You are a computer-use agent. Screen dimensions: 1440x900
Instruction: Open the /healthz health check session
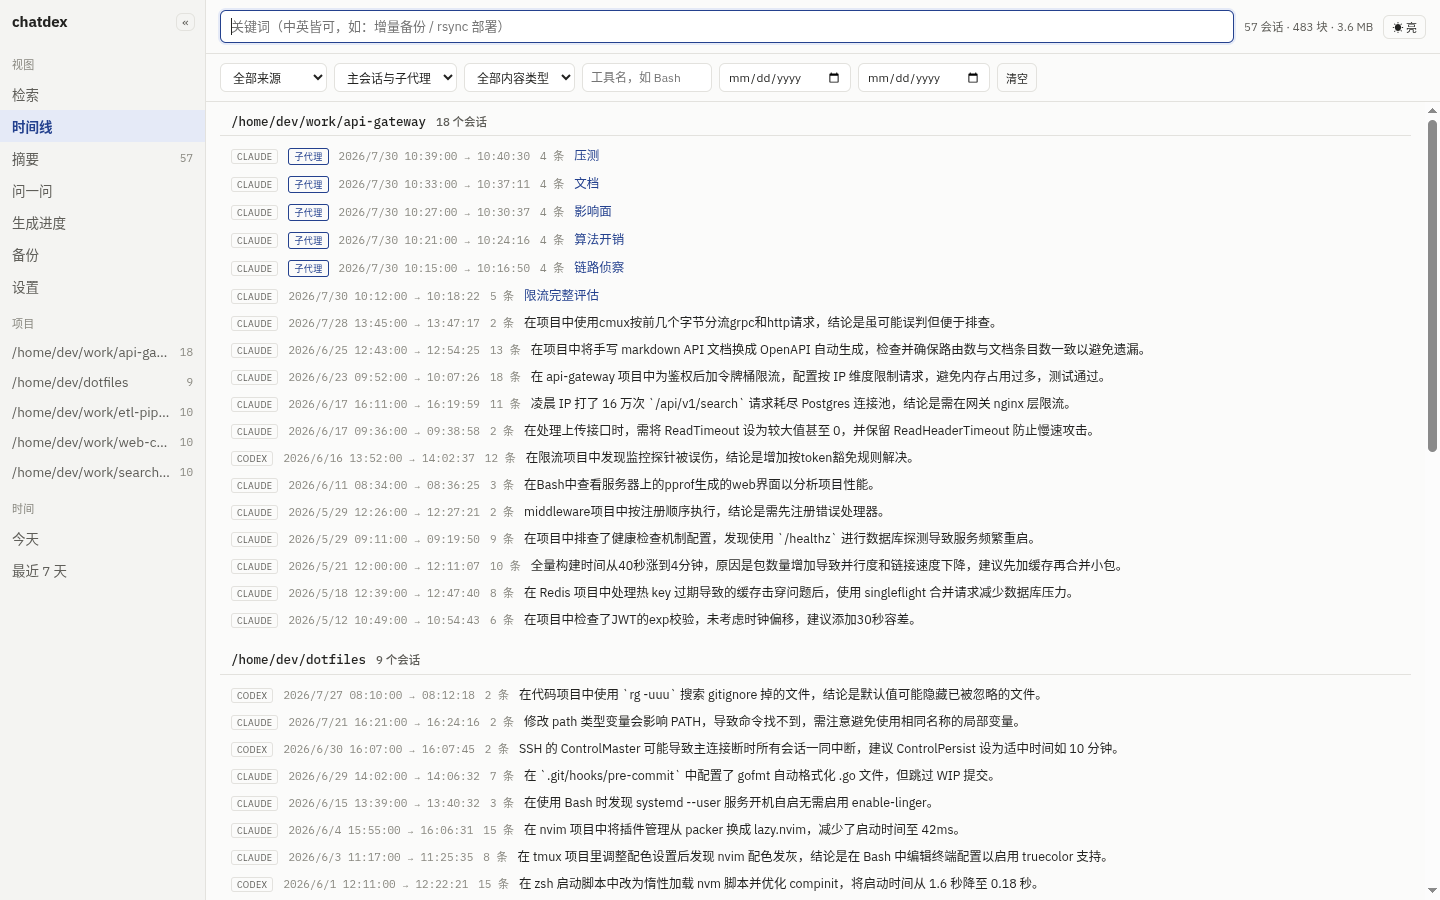(815, 539)
